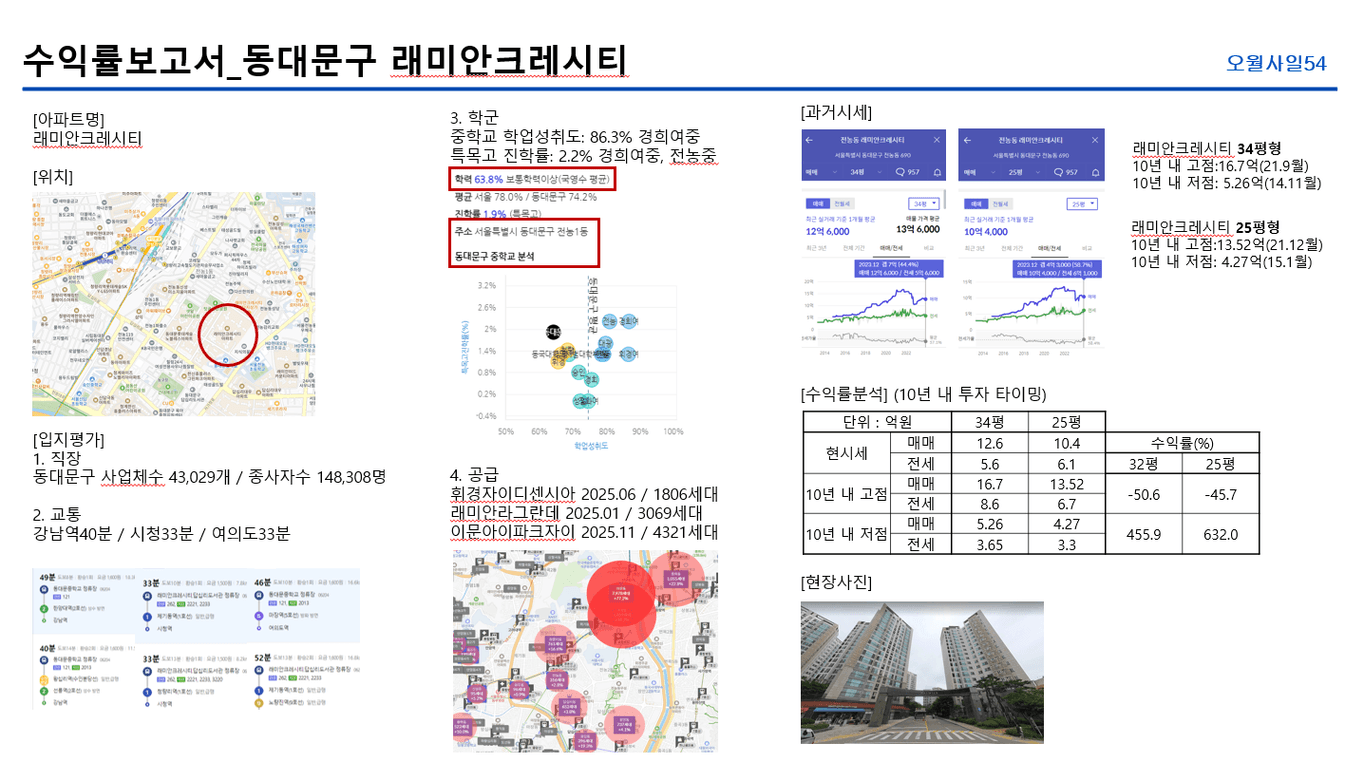1364x766 pixels.
Task: Open the outlined 34평 select box
Action: (924, 203)
